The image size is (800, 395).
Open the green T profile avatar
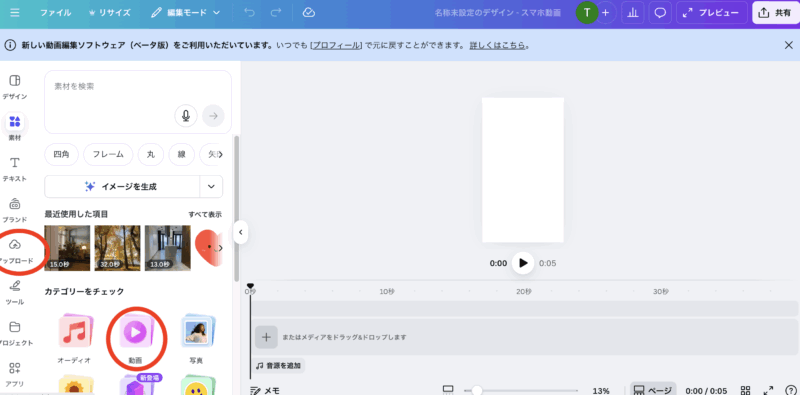(x=587, y=13)
